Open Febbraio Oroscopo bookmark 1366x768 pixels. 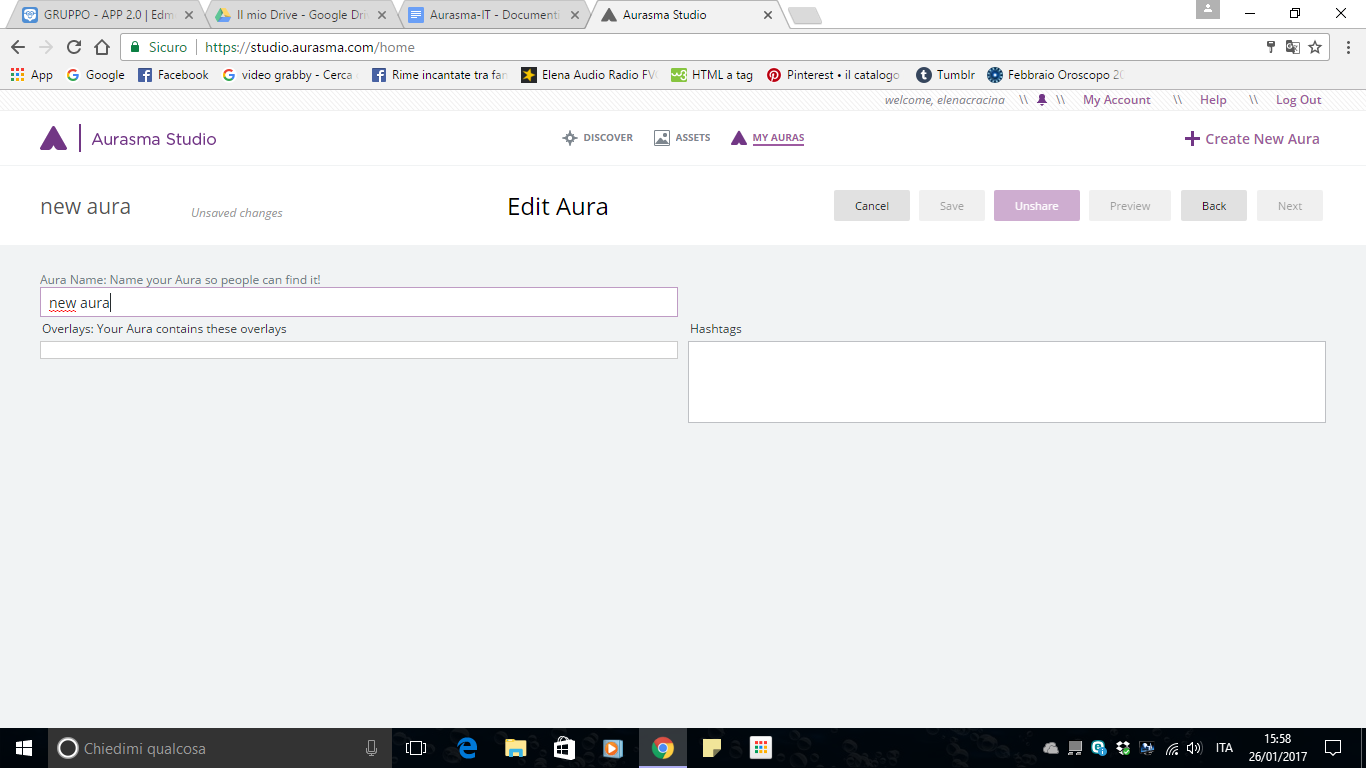pyautogui.click(x=1056, y=75)
